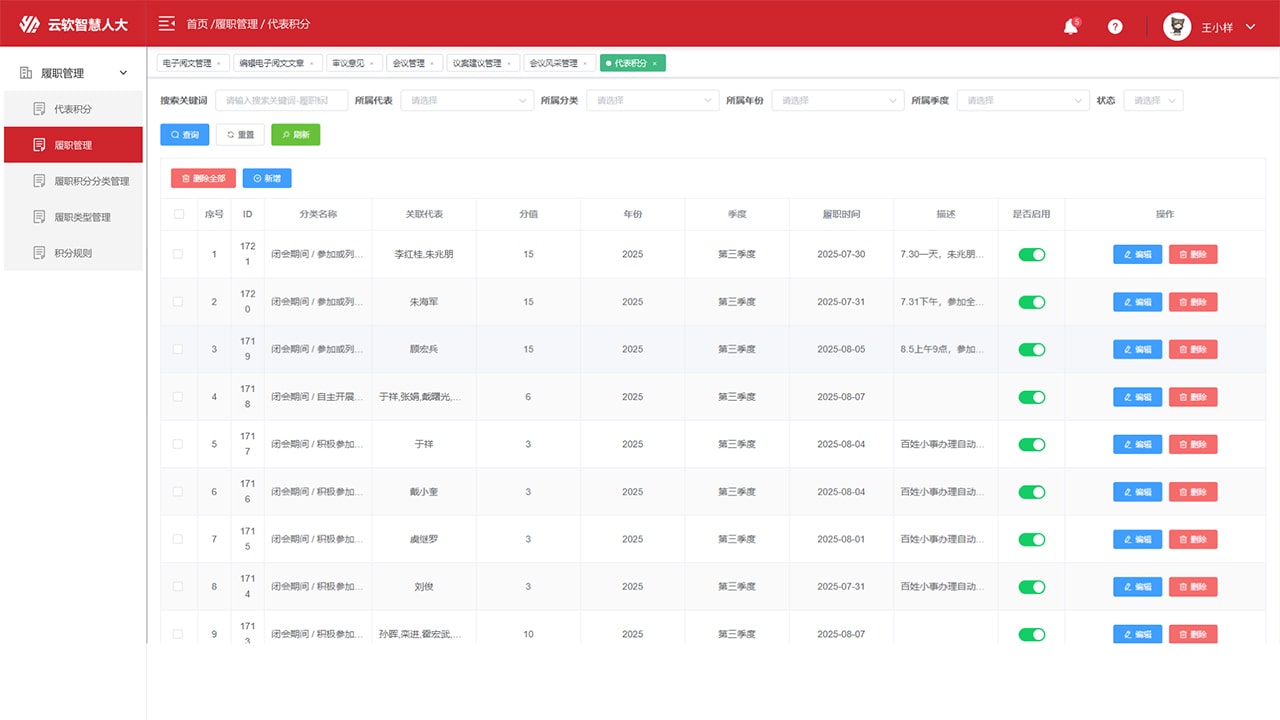The width and height of the screenshot is (1280, 720).
Task: Click the blue 查询 button
Action: (185, 134)
